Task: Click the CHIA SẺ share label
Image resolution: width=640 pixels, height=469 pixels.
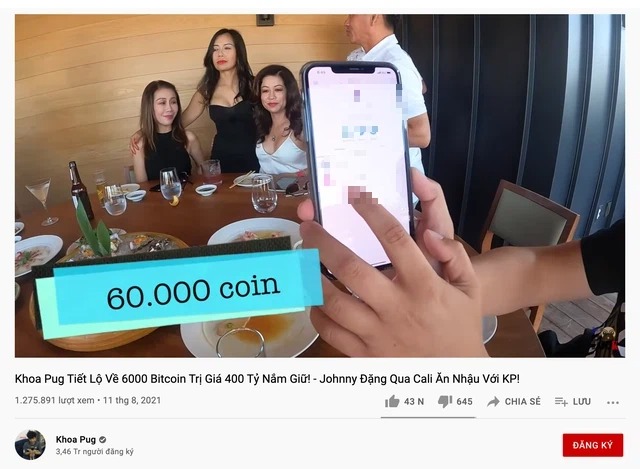Action: tap(522, 402)
